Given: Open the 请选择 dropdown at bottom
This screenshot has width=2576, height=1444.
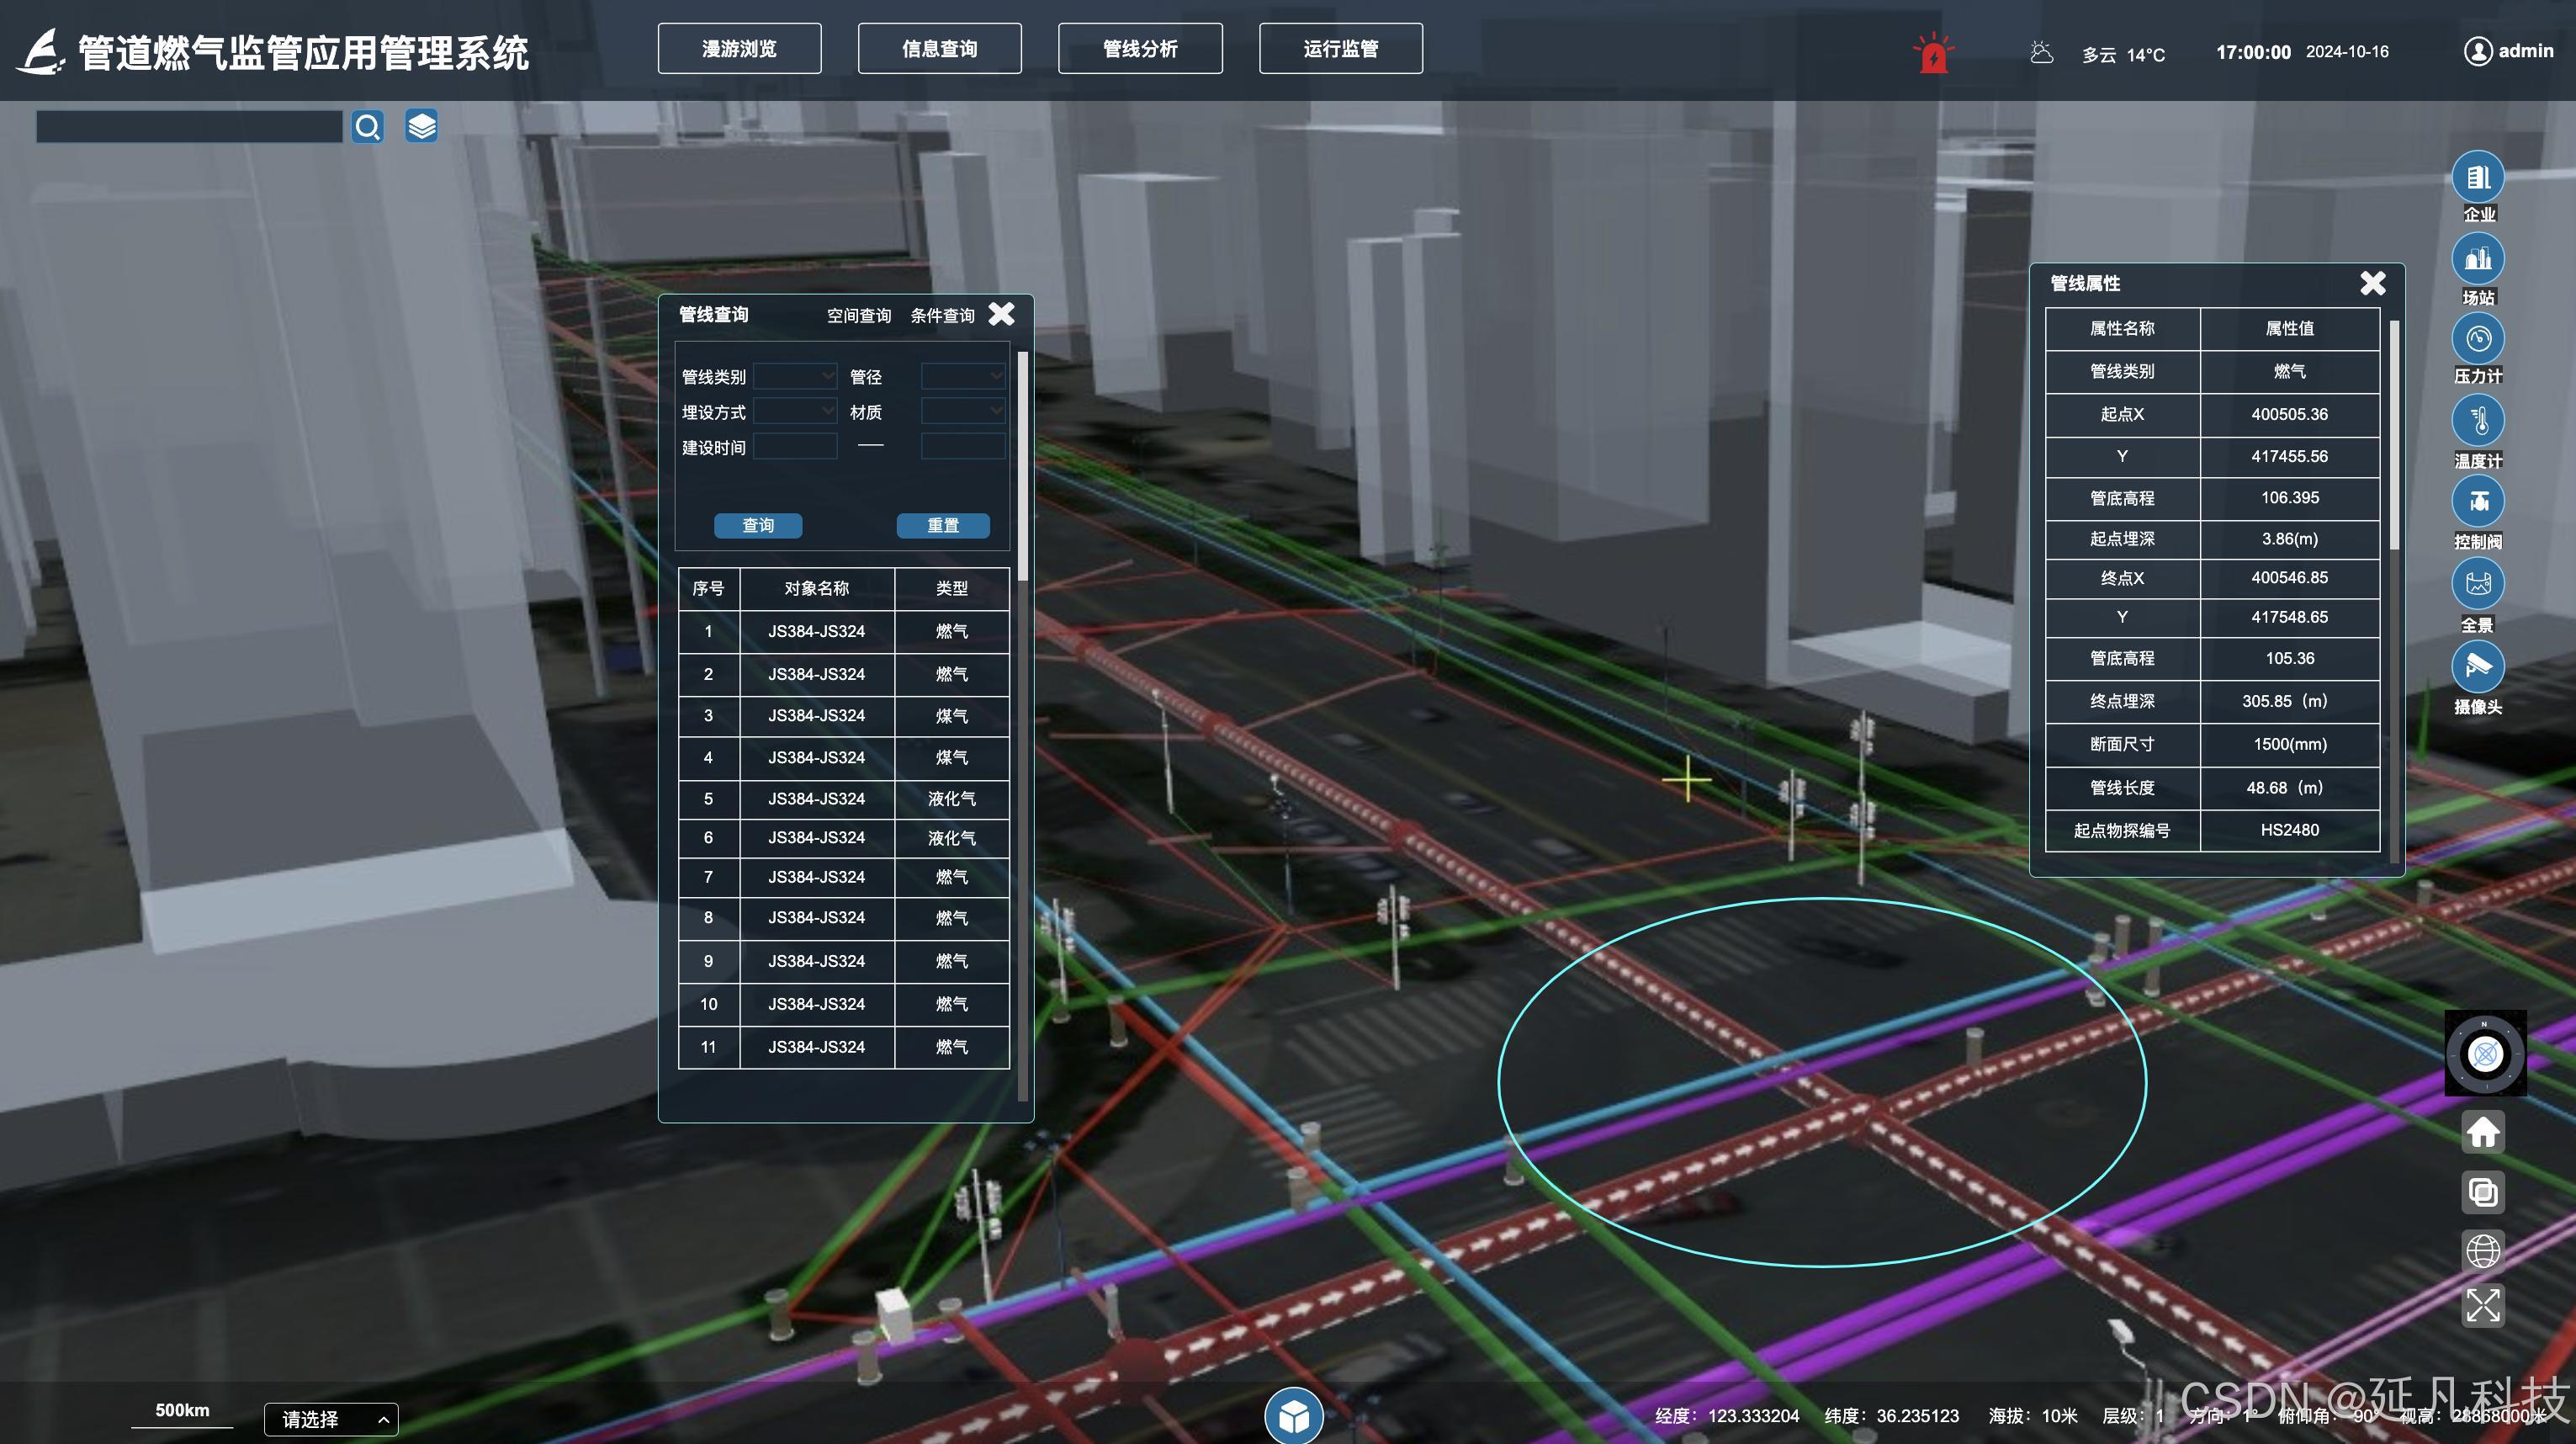Looking at the screenshot, I should [x=331, y=1419].
